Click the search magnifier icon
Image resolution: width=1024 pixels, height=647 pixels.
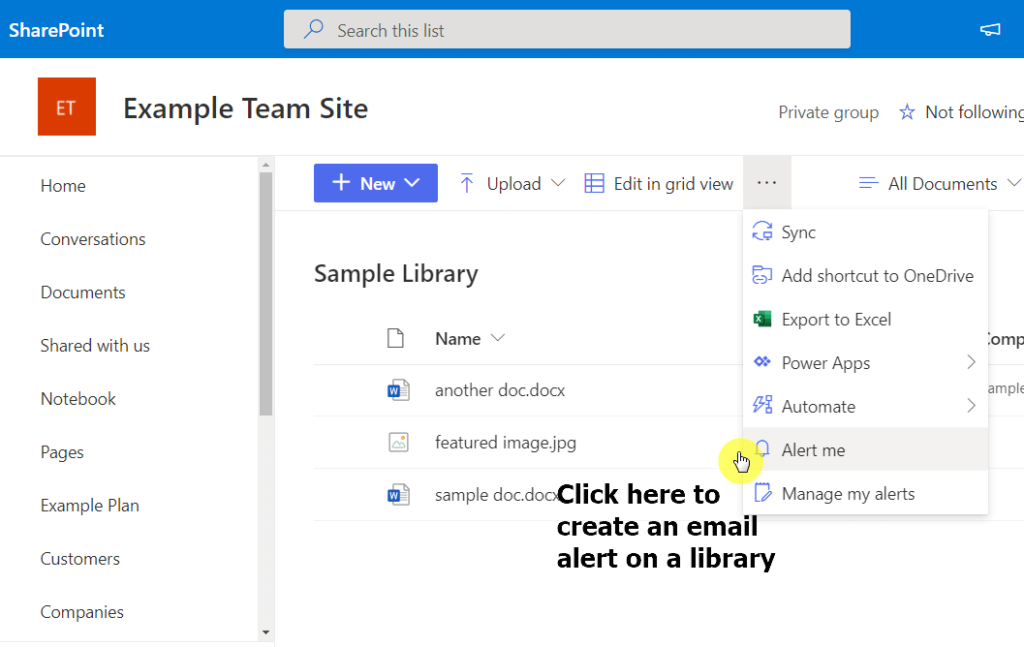(314, 29)
